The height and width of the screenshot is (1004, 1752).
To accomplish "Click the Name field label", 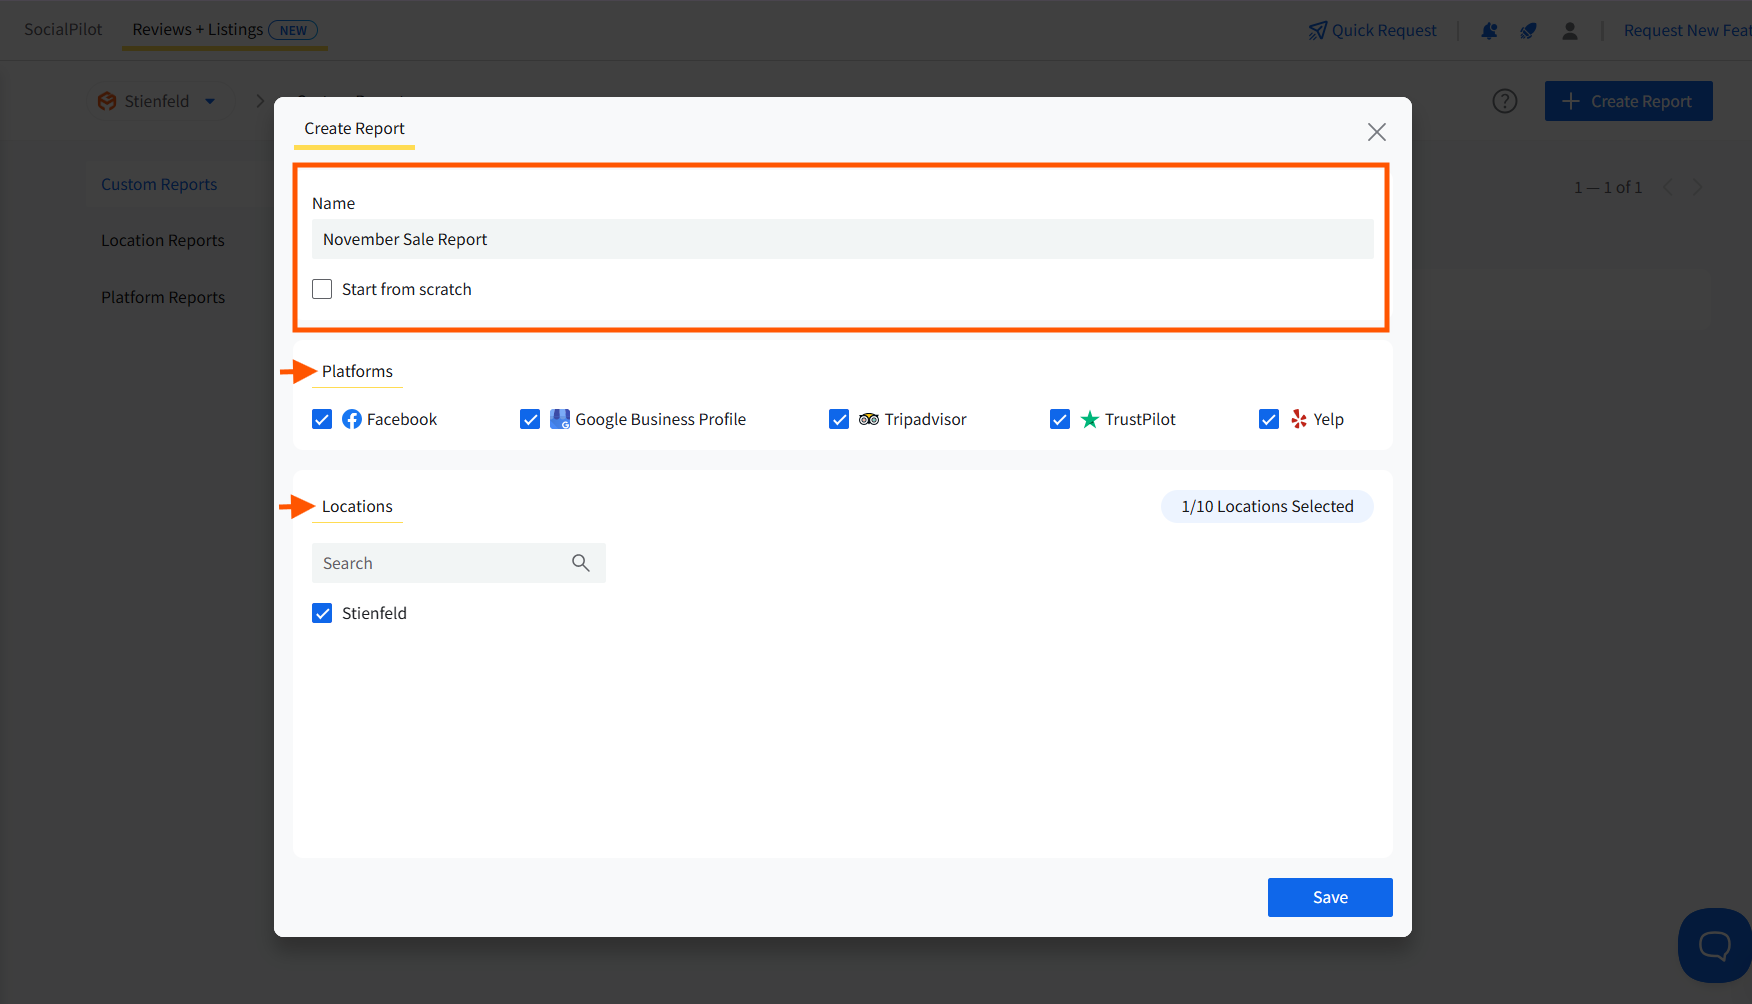I will coord(333,203).
